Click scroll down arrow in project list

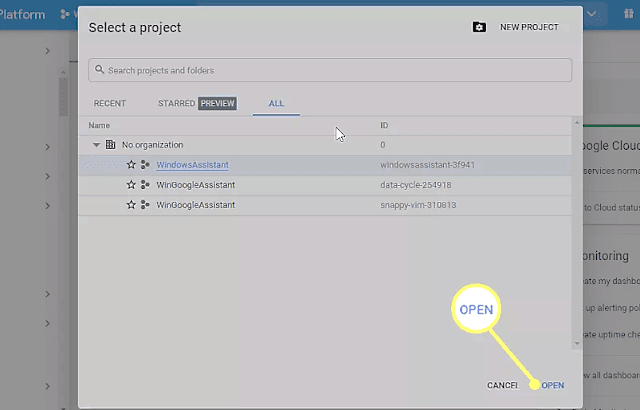(577, 344)
